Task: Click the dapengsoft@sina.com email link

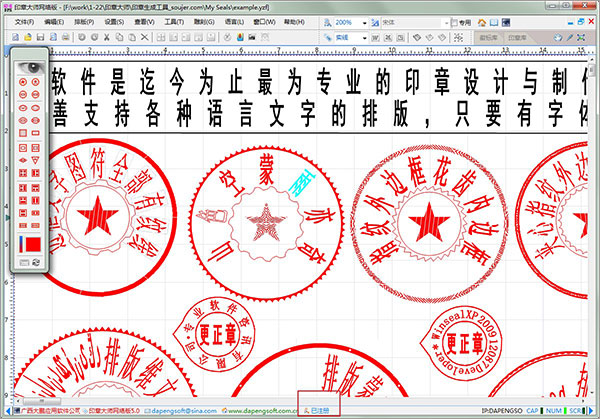Action: tap(184, 411)
